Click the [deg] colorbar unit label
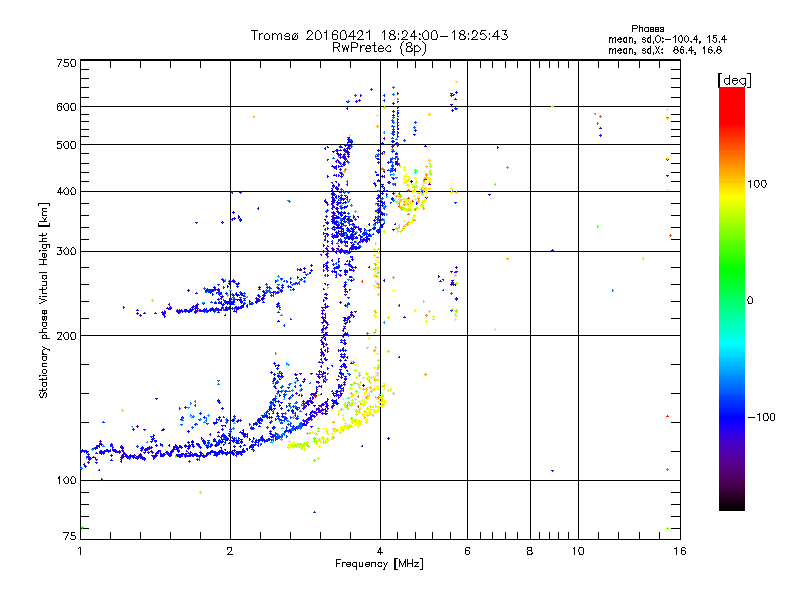This screenshot has height=600, width=800. [x=734, y=80]
